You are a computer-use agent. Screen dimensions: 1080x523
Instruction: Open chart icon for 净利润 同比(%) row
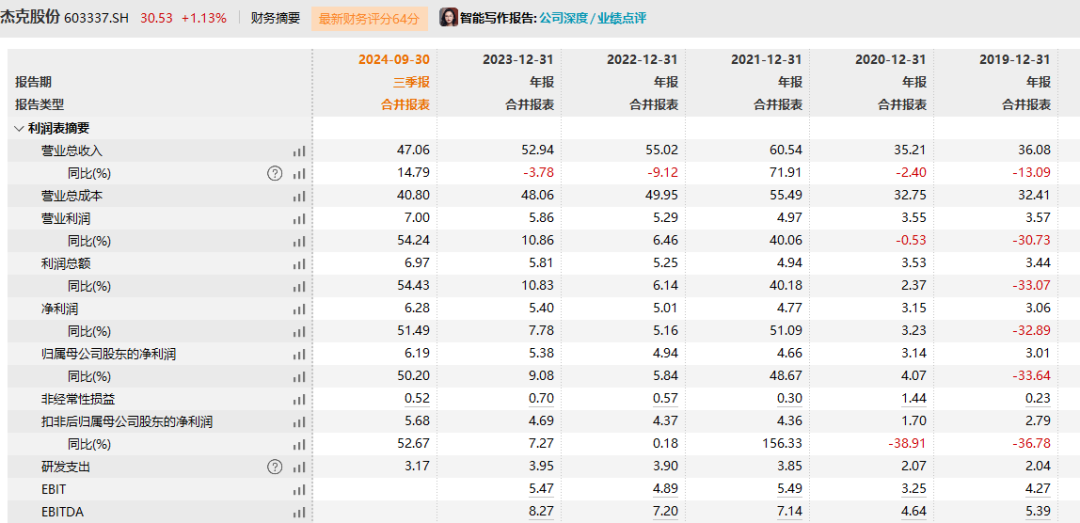click(298, 332)
